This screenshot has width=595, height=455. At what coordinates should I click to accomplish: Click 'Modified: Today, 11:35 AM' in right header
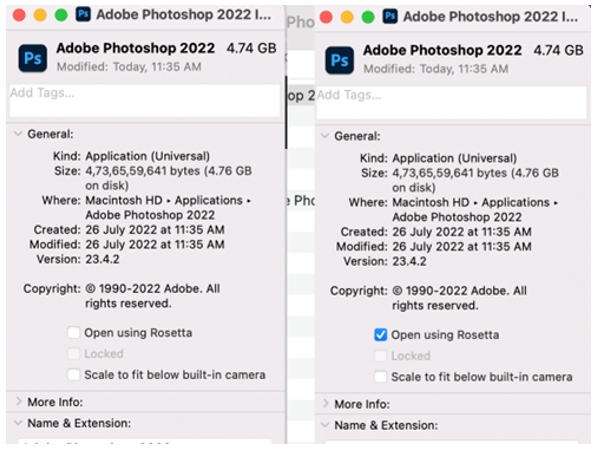[436, 69]
